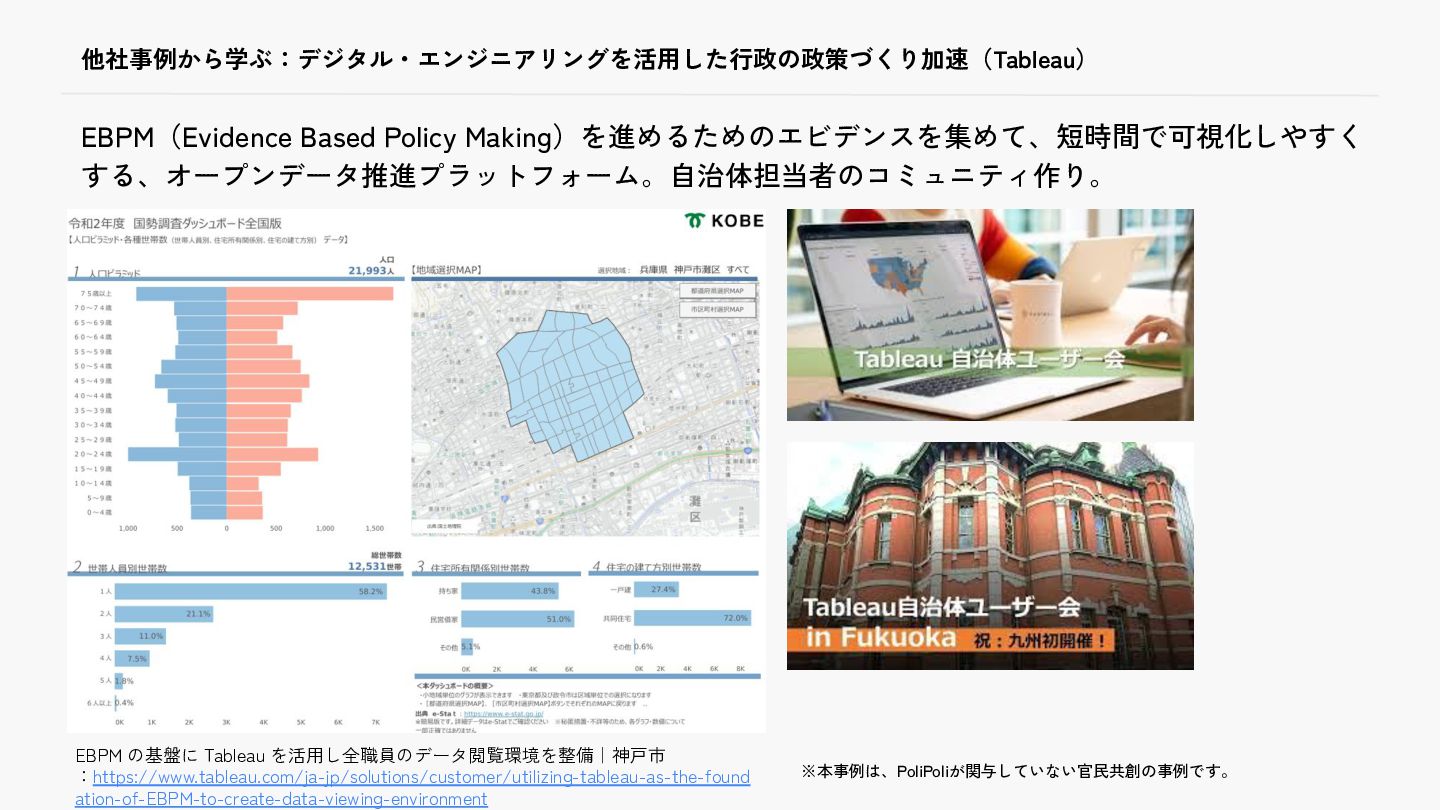Viewport: 1440px width, 810px height.
Task: Click the 灘区 label on the map
Action: point(695,509)
